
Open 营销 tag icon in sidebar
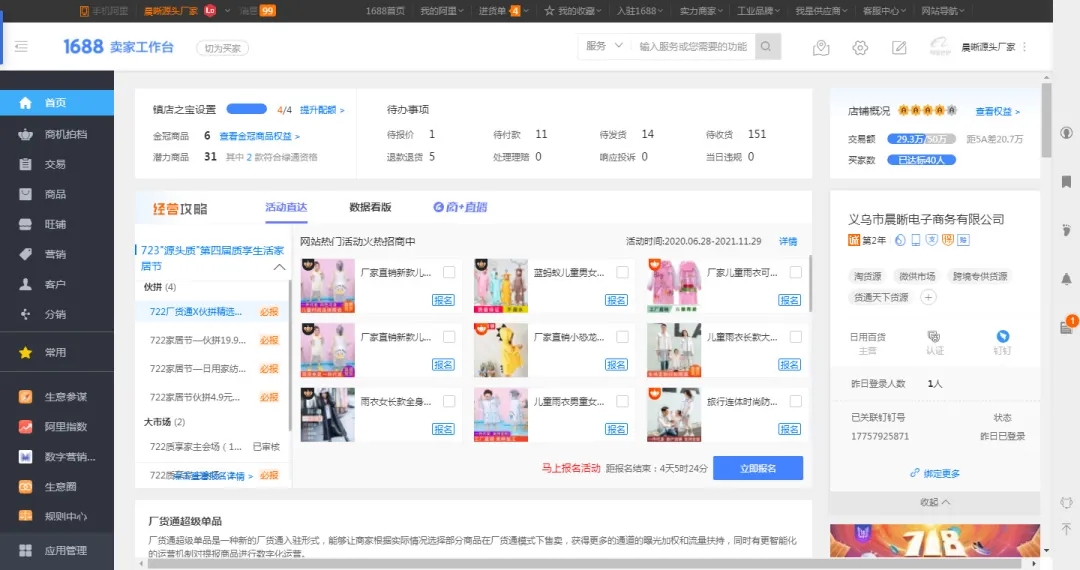coord(25,254)
